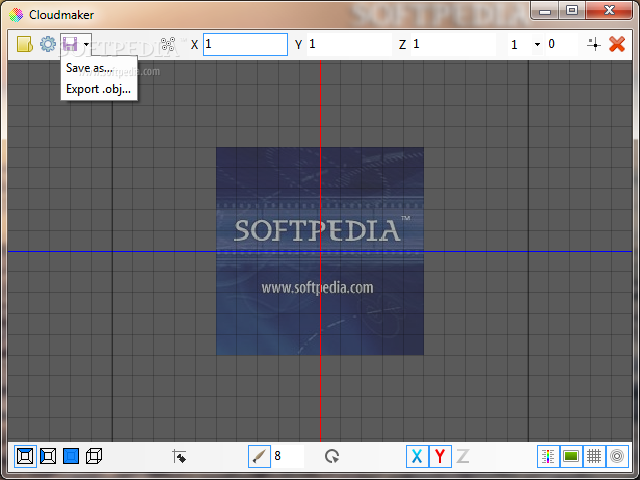Open the combo box showing 1

tap(526, 44)
